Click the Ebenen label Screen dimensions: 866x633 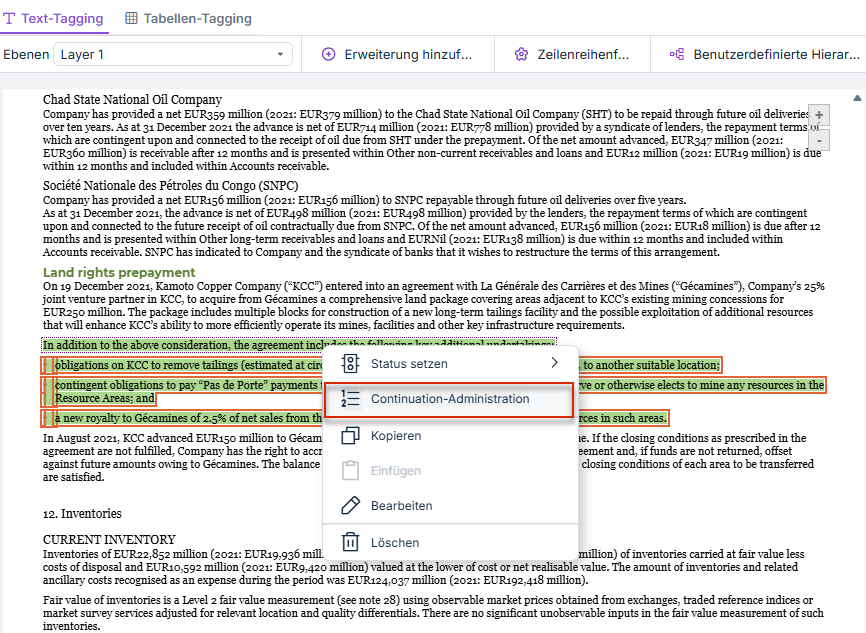click(26, 54)
